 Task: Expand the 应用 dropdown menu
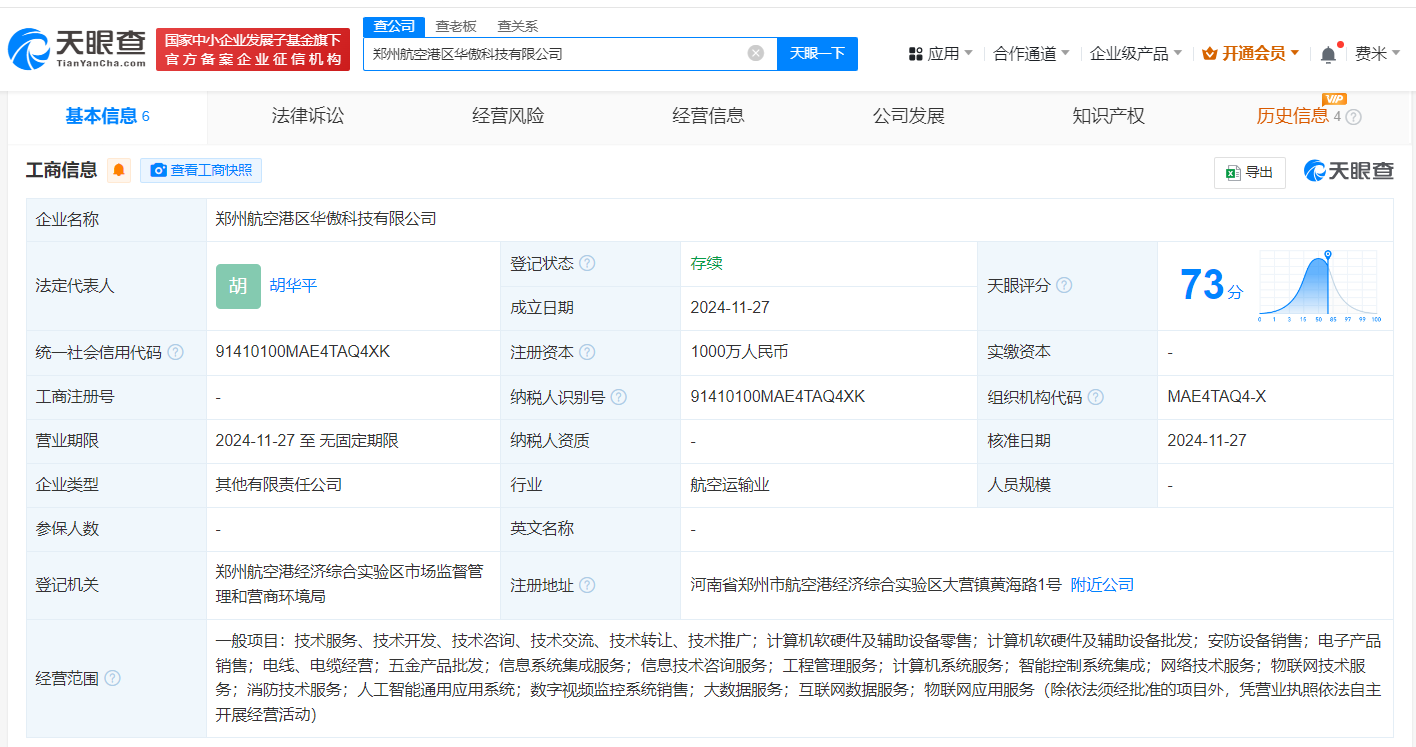tap(940, 54)
